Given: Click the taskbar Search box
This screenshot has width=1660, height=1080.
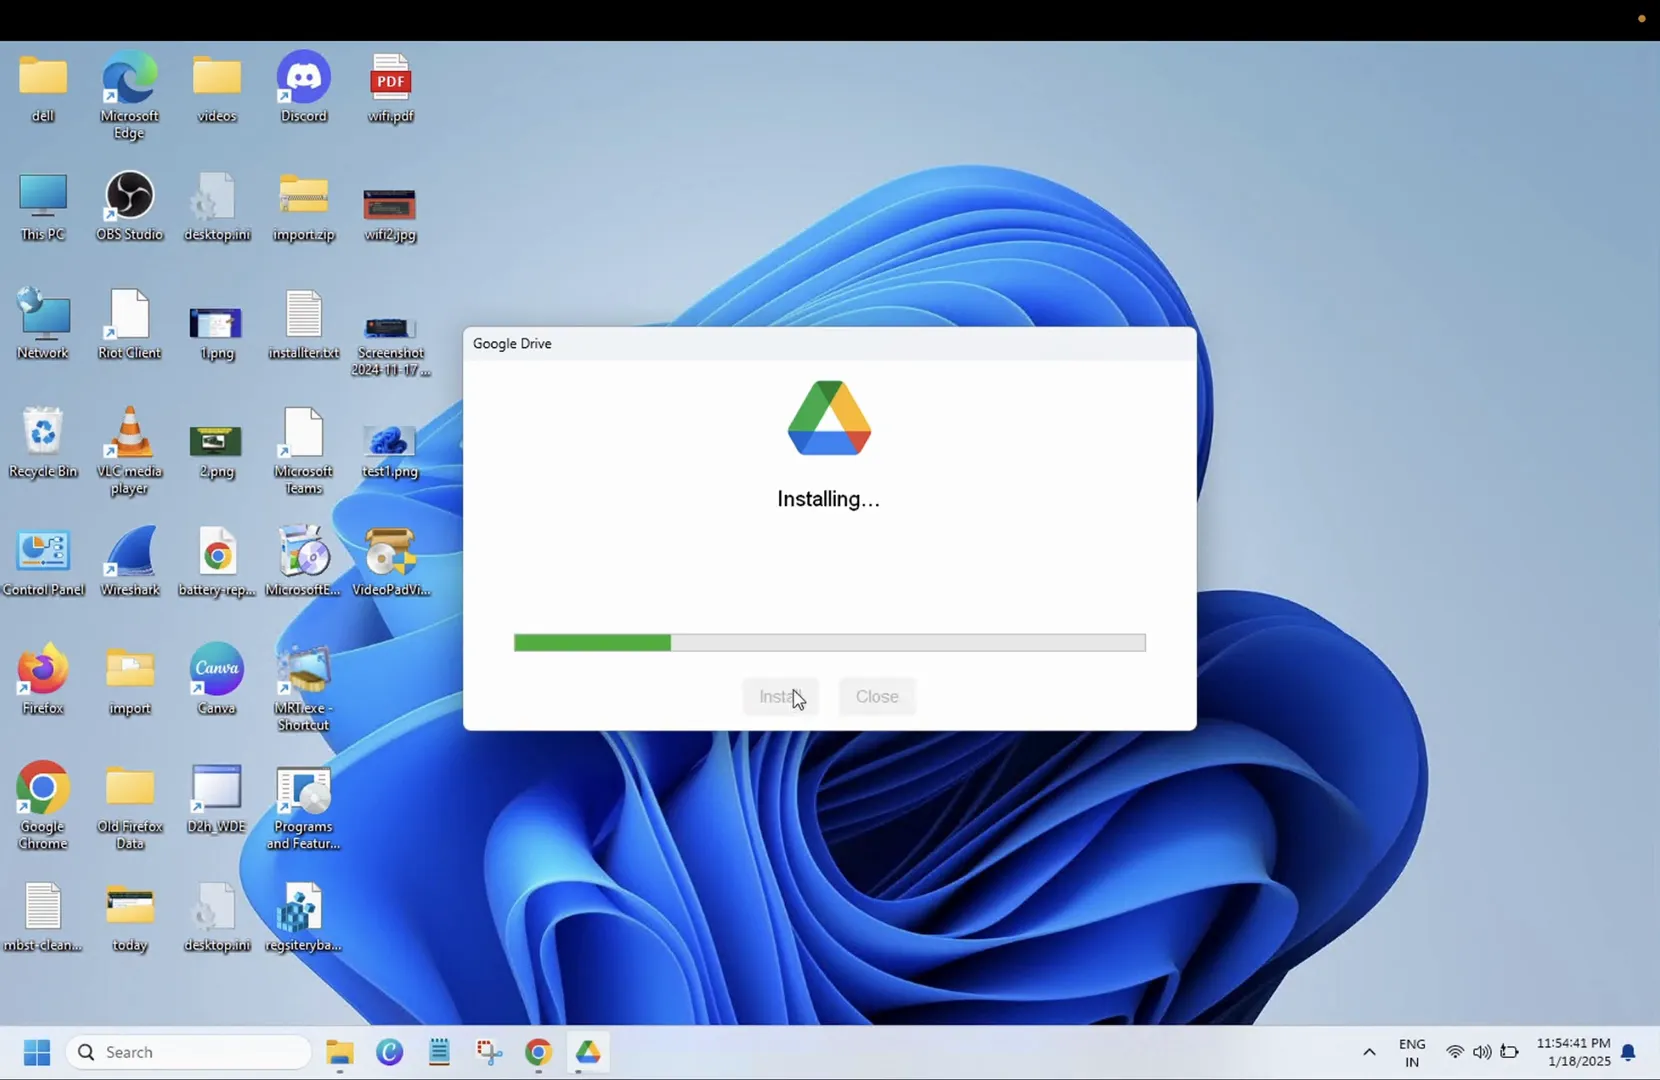Looking at the screenshot, I should pos(188,1052).
